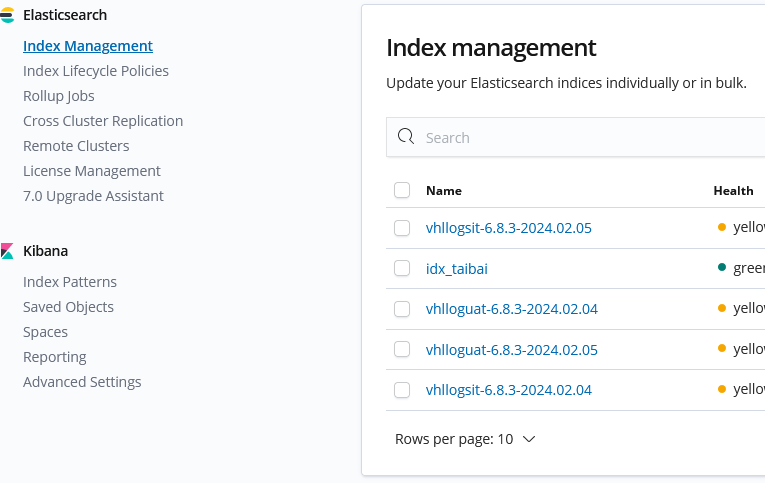Click the Kibana logo icon
Image resolution: width=765 pixels, height=483 pixels.
7,251
